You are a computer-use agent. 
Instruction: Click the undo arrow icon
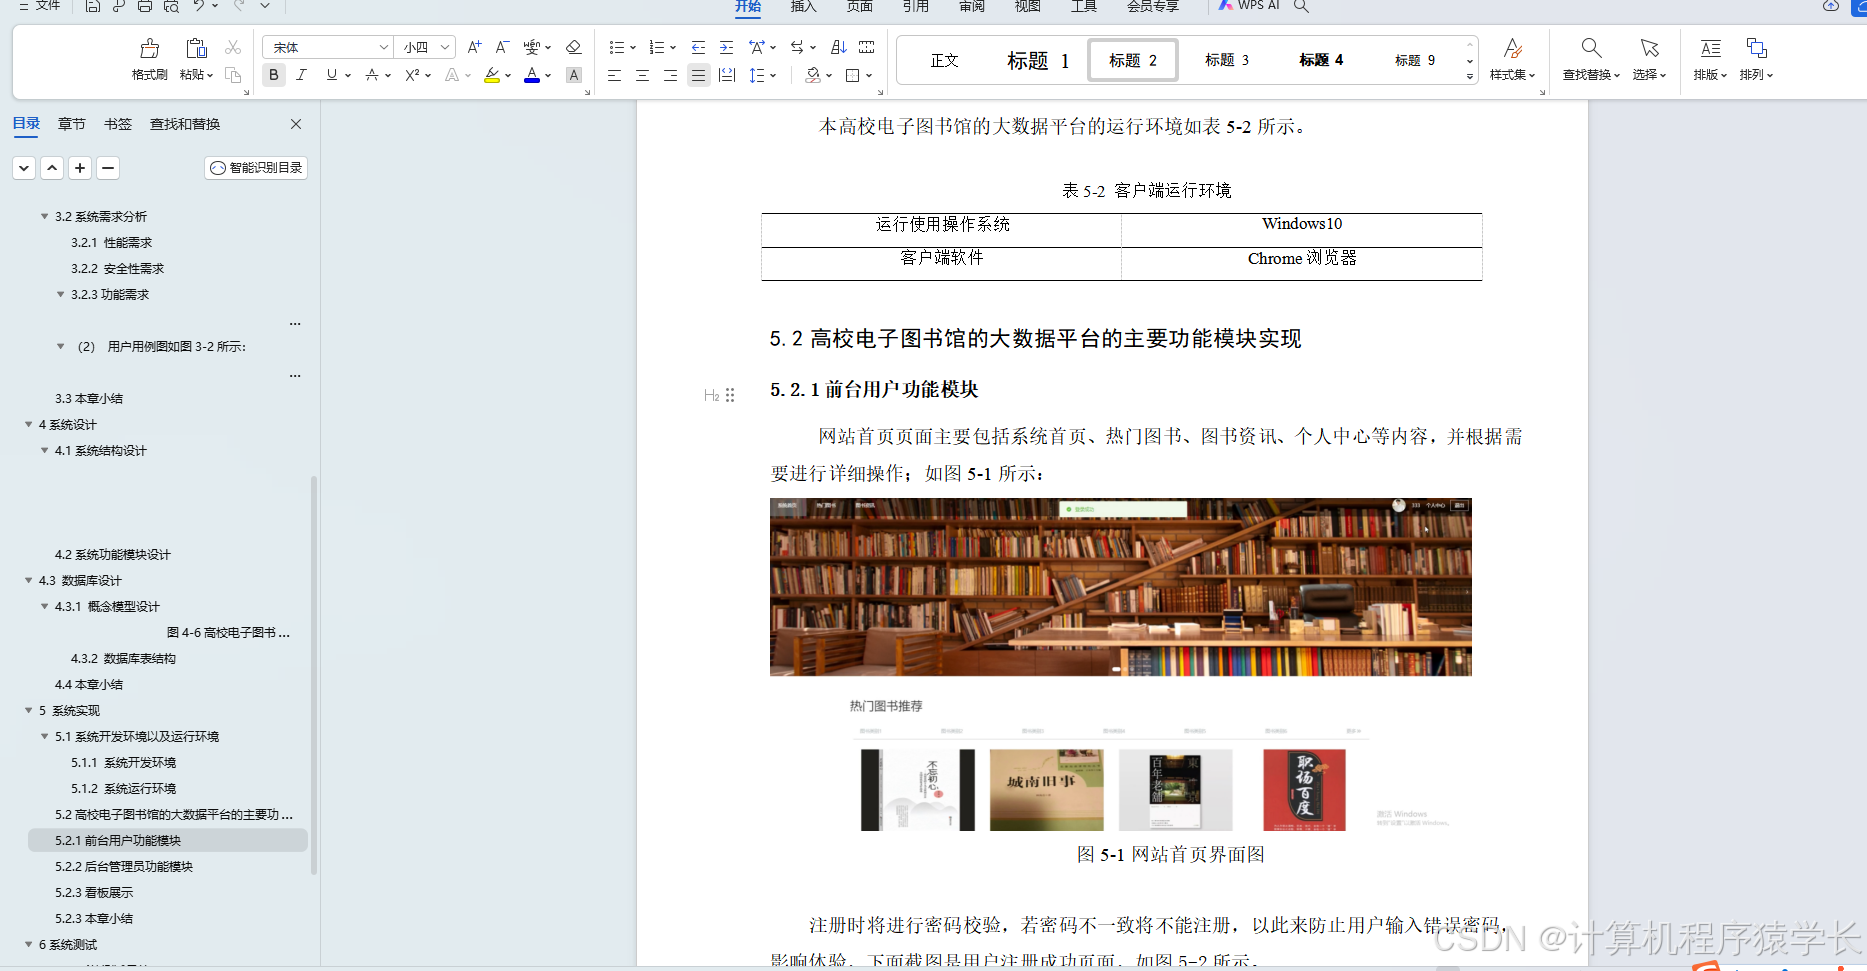199,6
